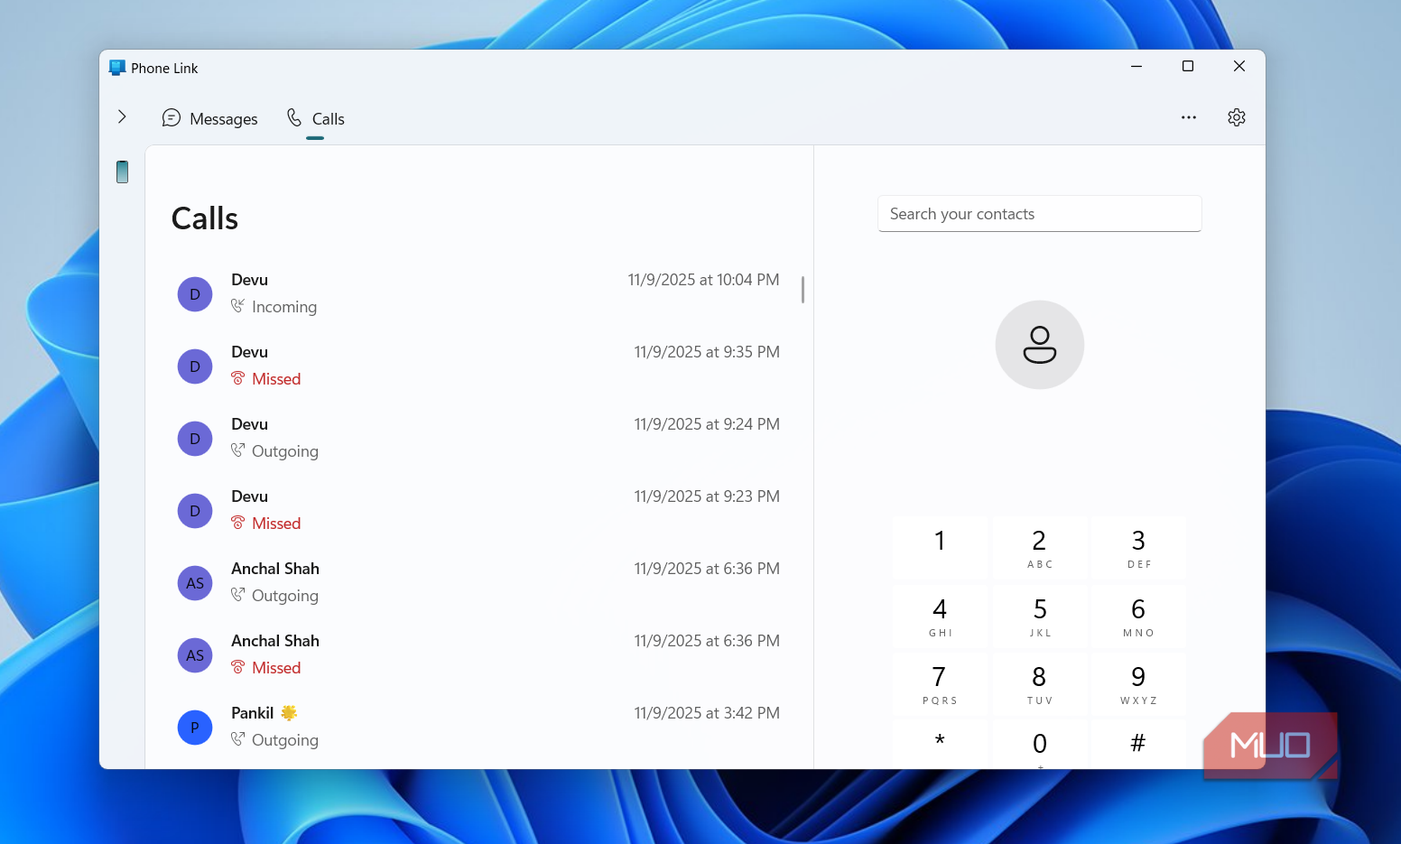Switch to the Messages tab
The image size is (1401, 844).
coord(210,118)
